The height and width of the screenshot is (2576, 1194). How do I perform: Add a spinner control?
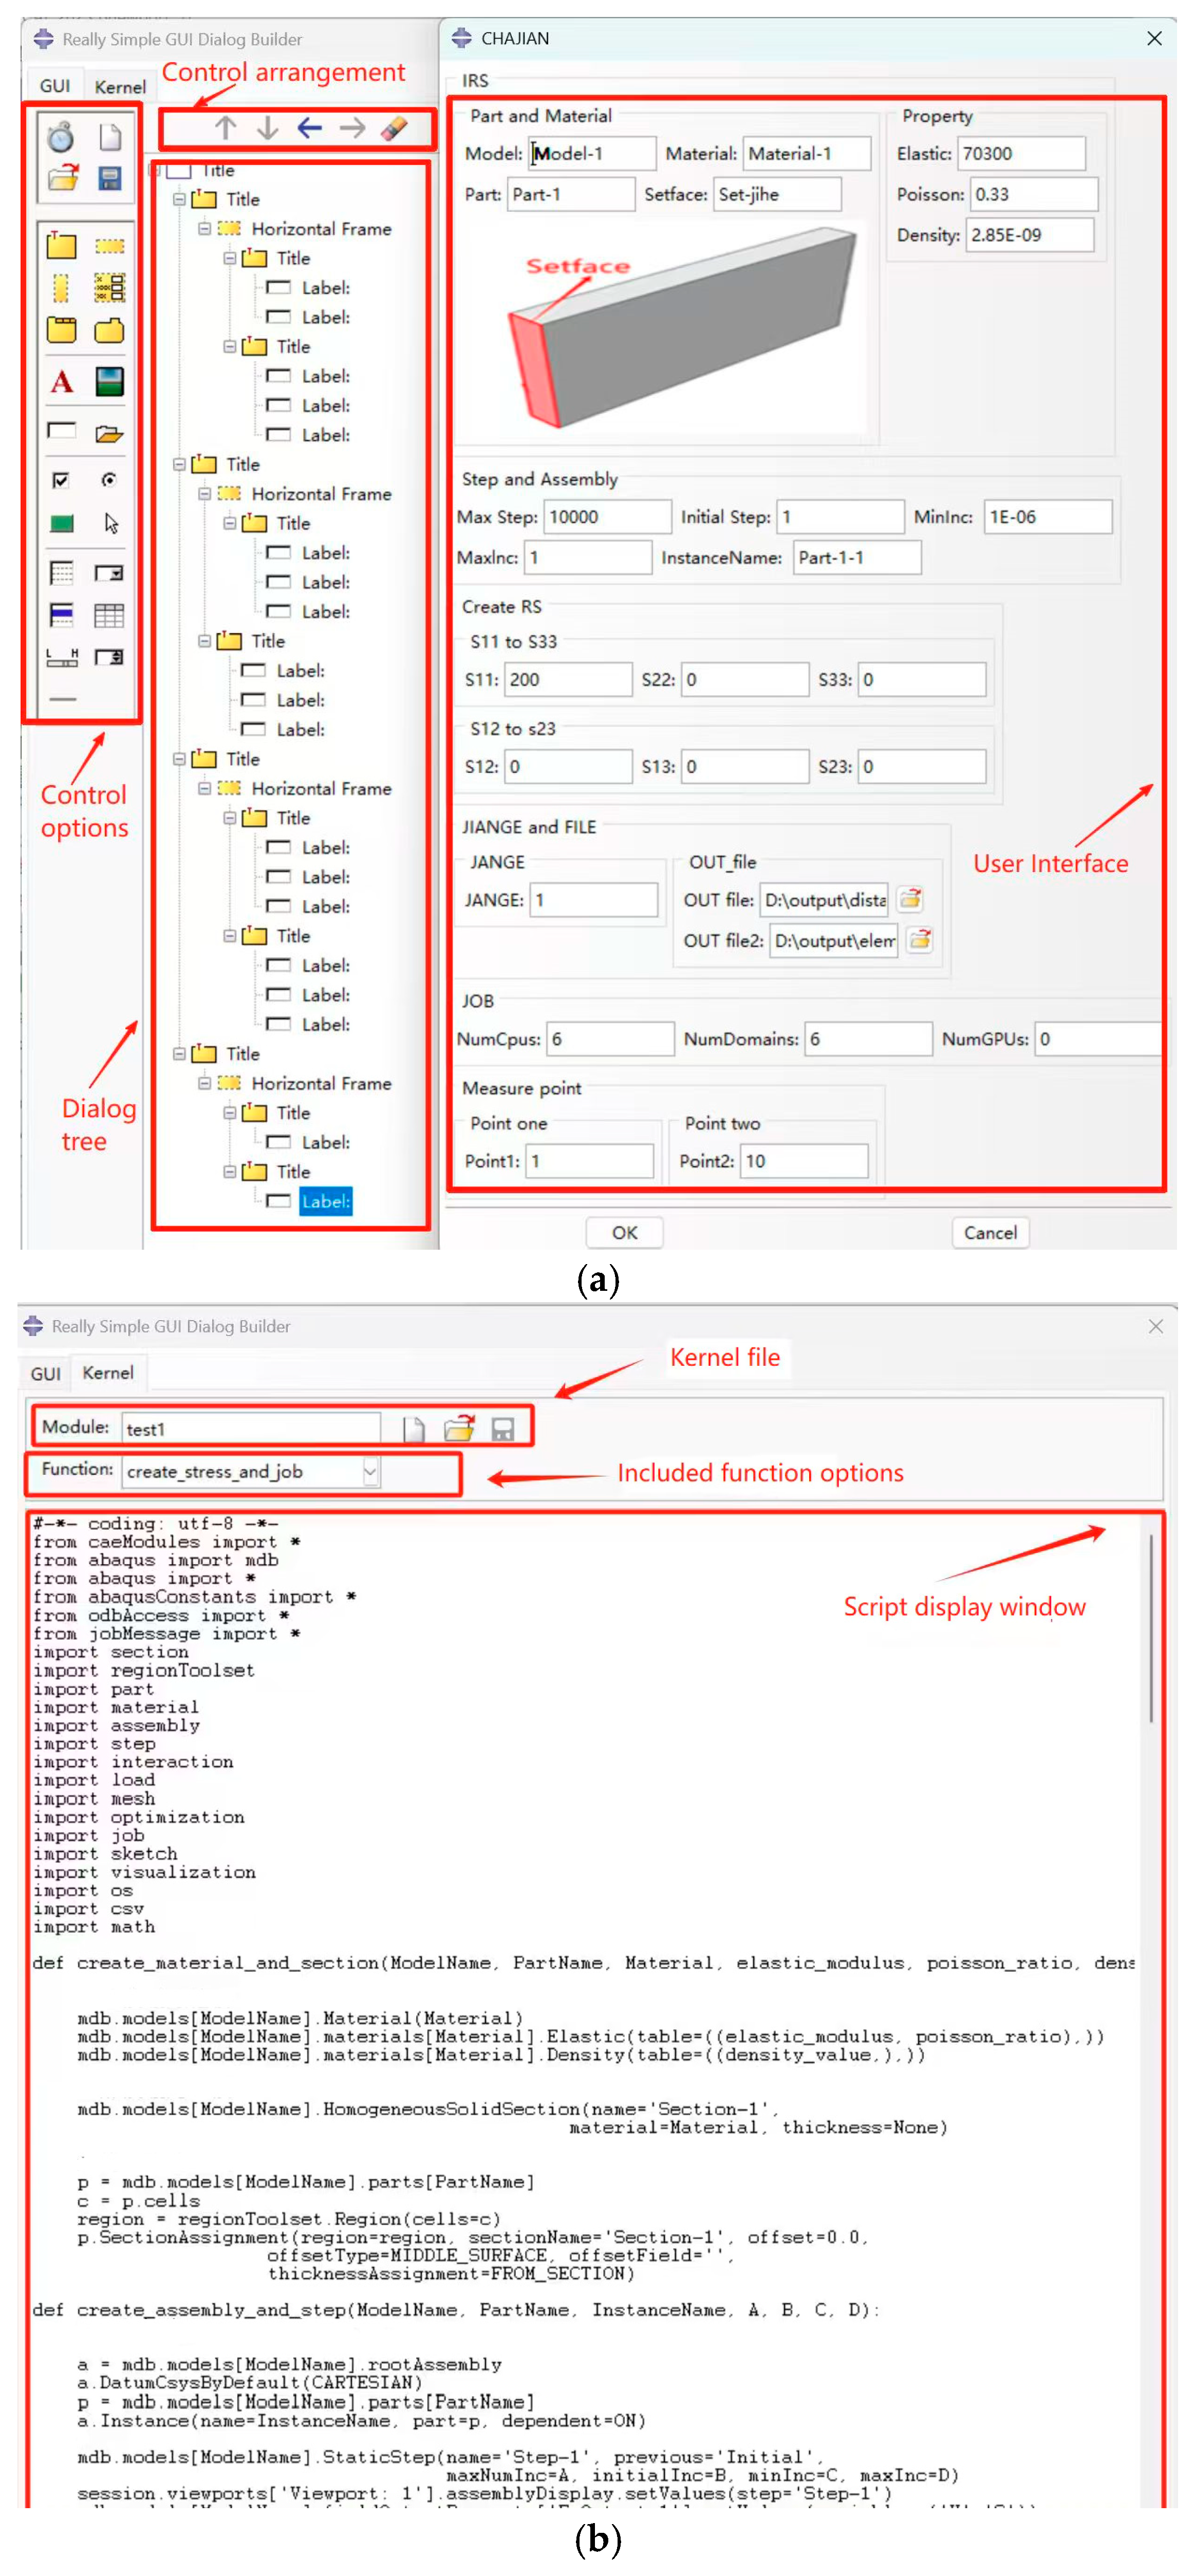click(x=109, y=657)
